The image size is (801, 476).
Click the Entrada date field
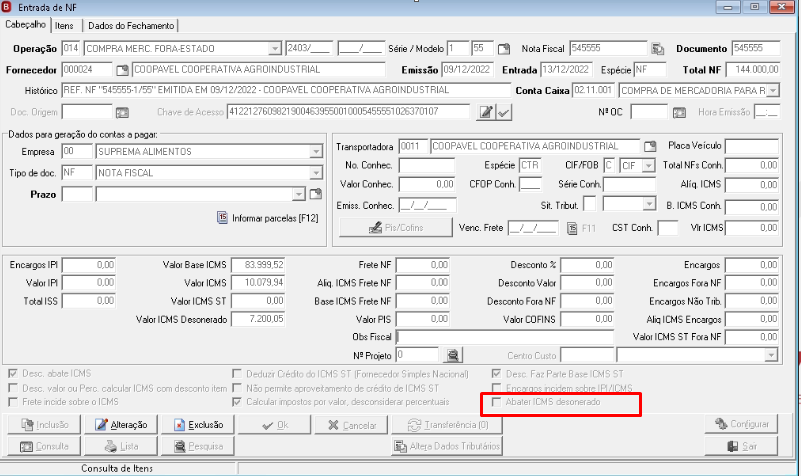pos(566,69)
